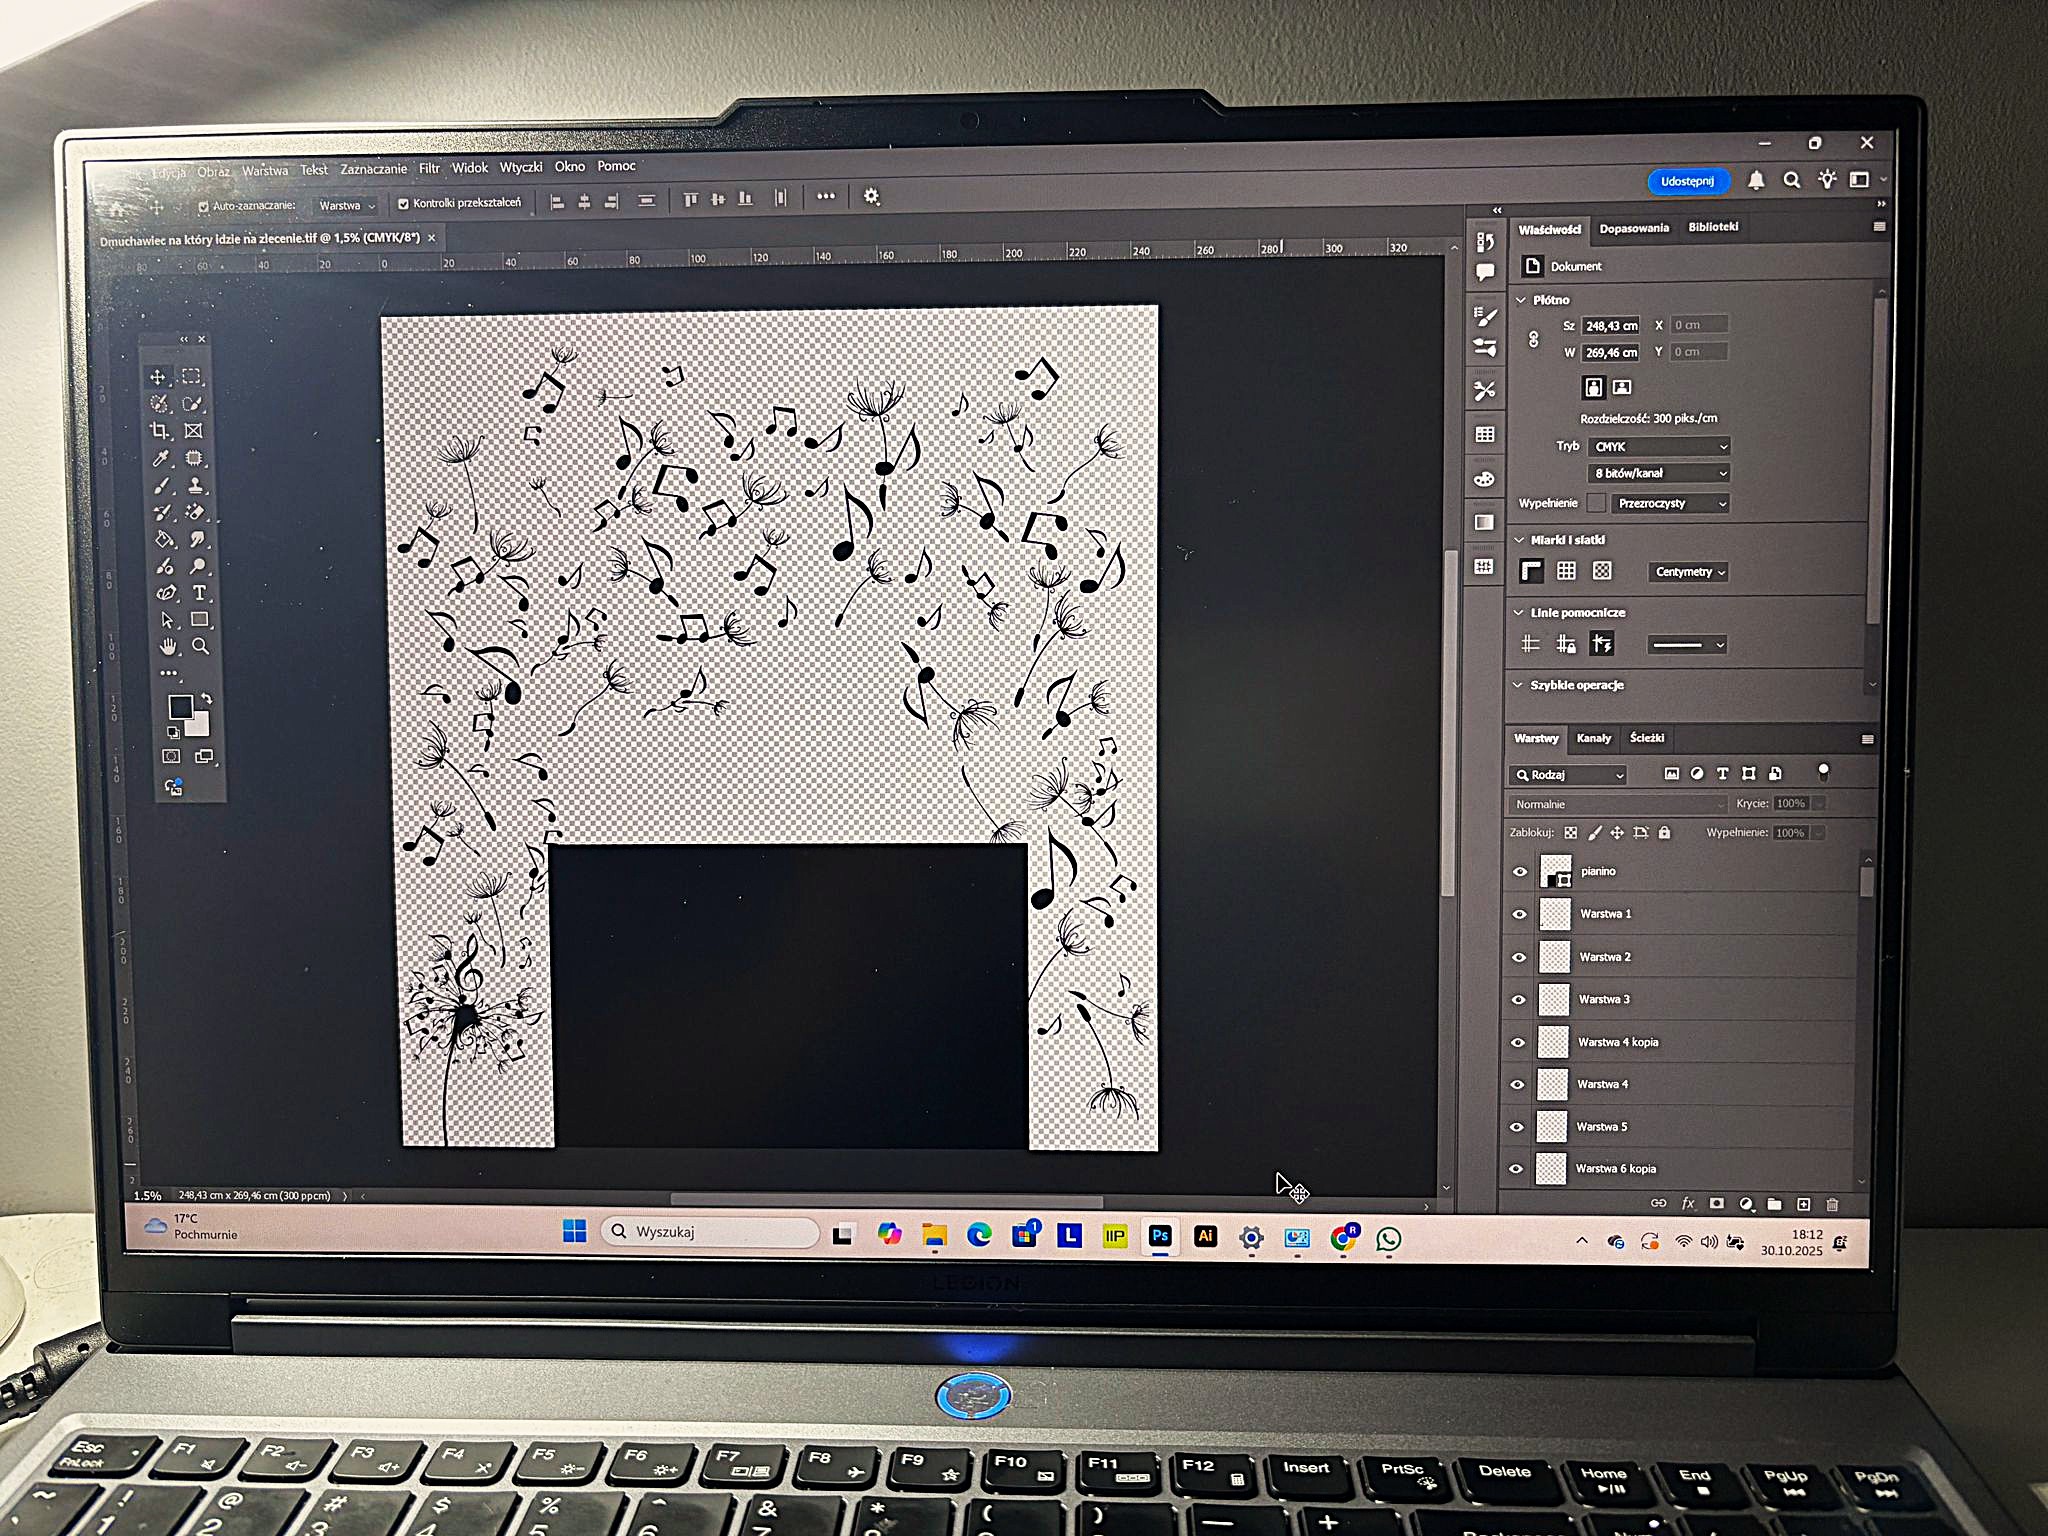Viewport: 2048px width, 1536px height.
Task: Open the Paint Bucket tool
Action: click(162, 538)
